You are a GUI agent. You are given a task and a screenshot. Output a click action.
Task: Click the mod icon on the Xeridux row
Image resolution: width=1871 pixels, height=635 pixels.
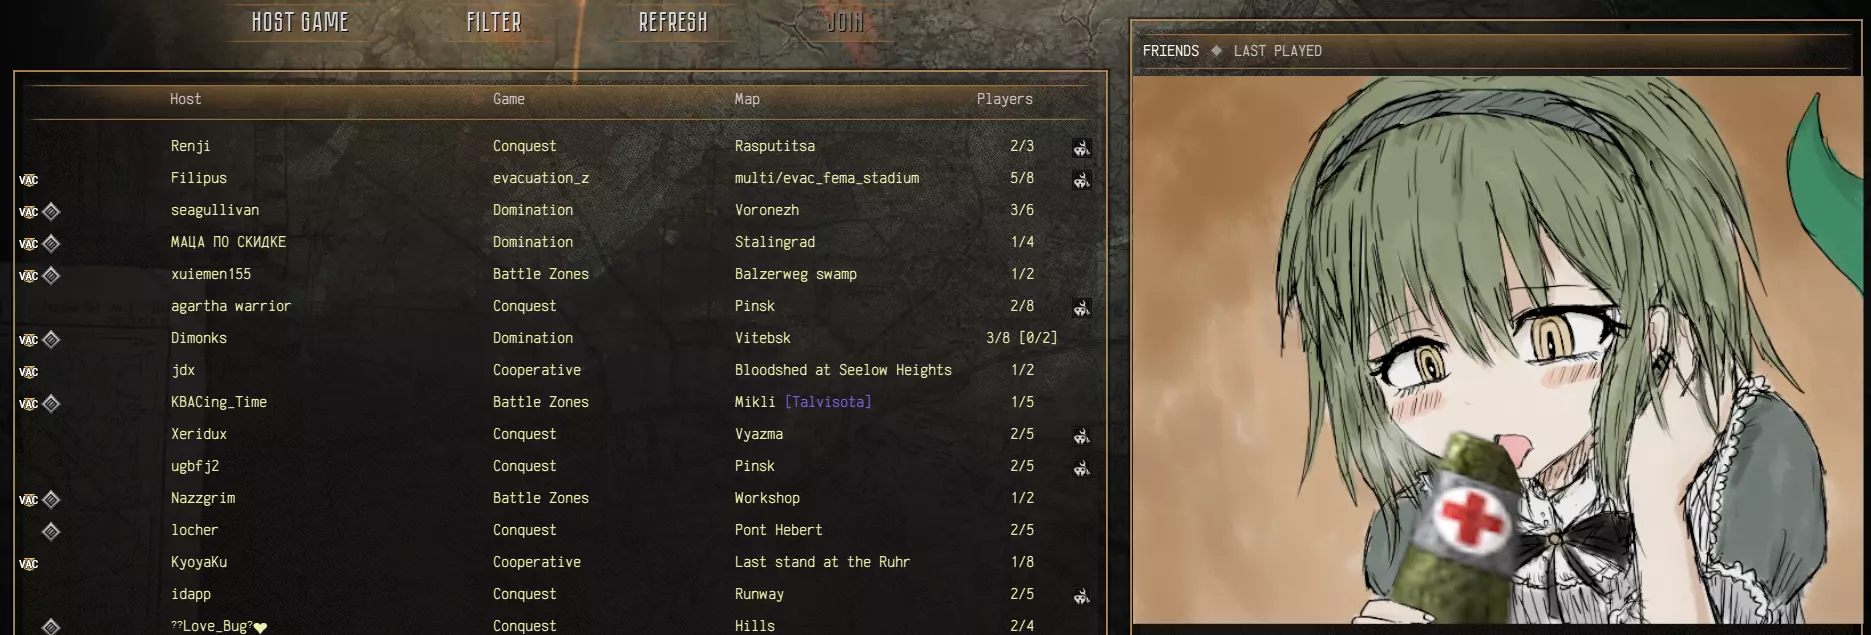[x=1081, y=435]
